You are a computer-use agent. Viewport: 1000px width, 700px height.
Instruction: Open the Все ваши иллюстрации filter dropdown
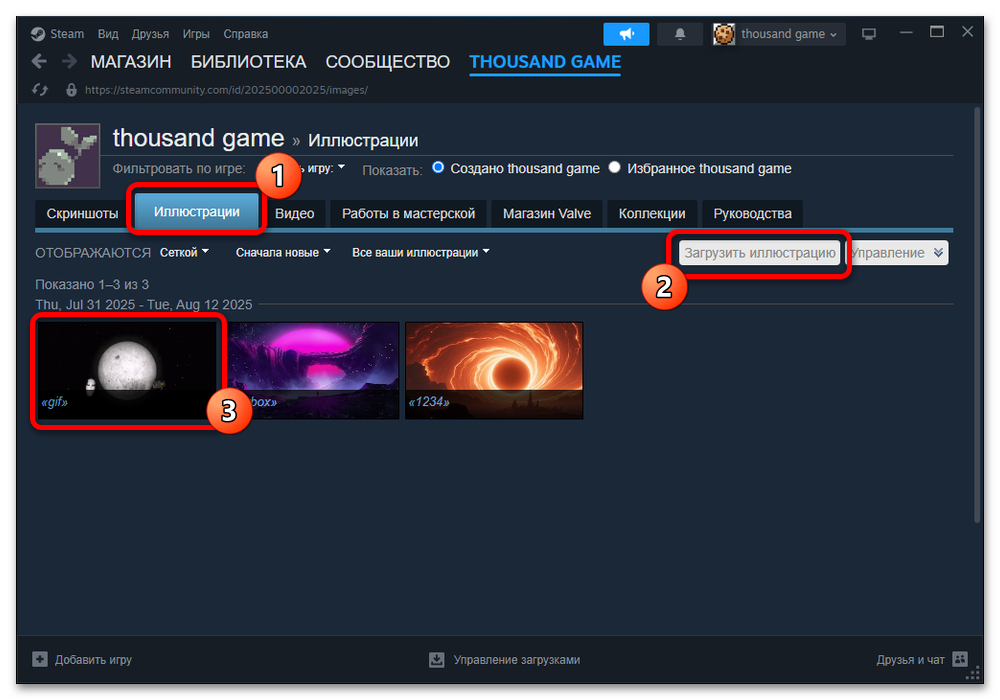coord(421,252)
